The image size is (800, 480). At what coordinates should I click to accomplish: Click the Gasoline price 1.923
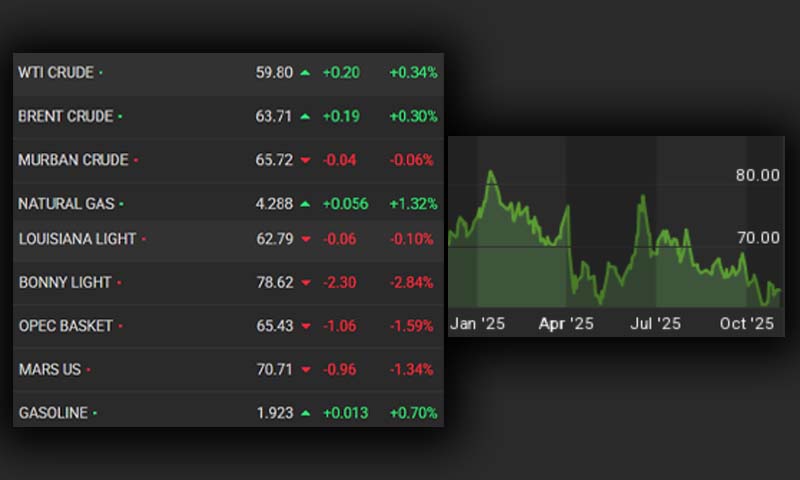tap(274, 413)
